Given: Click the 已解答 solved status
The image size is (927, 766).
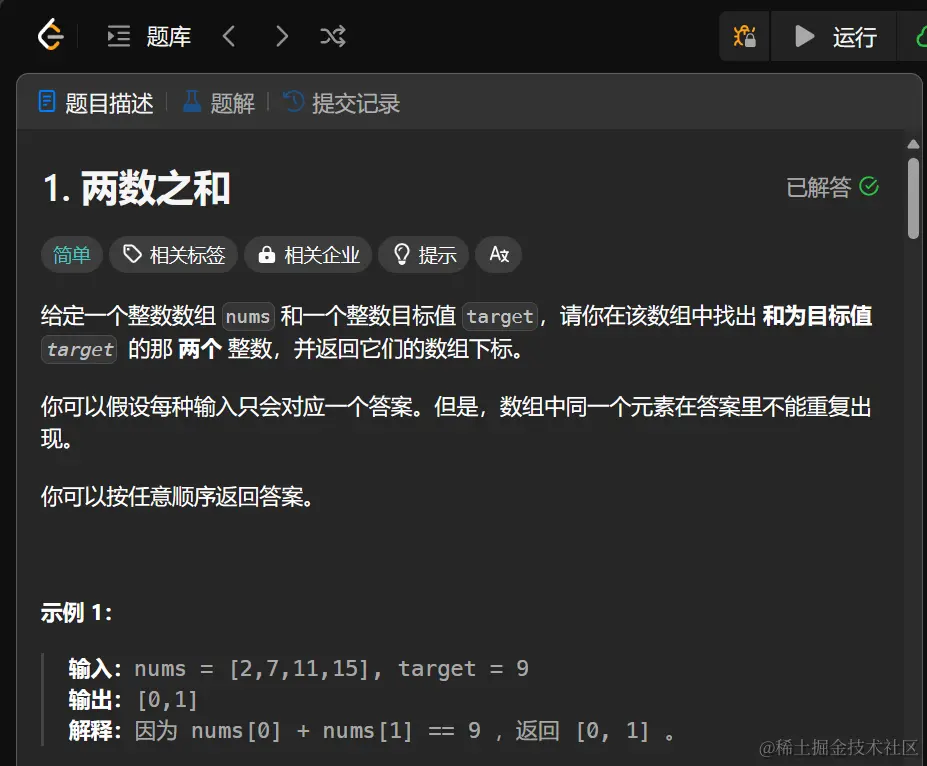Looking at the screenshot, I should pos(832,187).
